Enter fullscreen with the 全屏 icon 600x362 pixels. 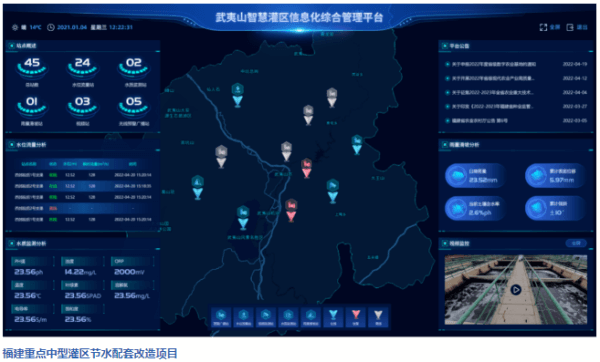543,27
